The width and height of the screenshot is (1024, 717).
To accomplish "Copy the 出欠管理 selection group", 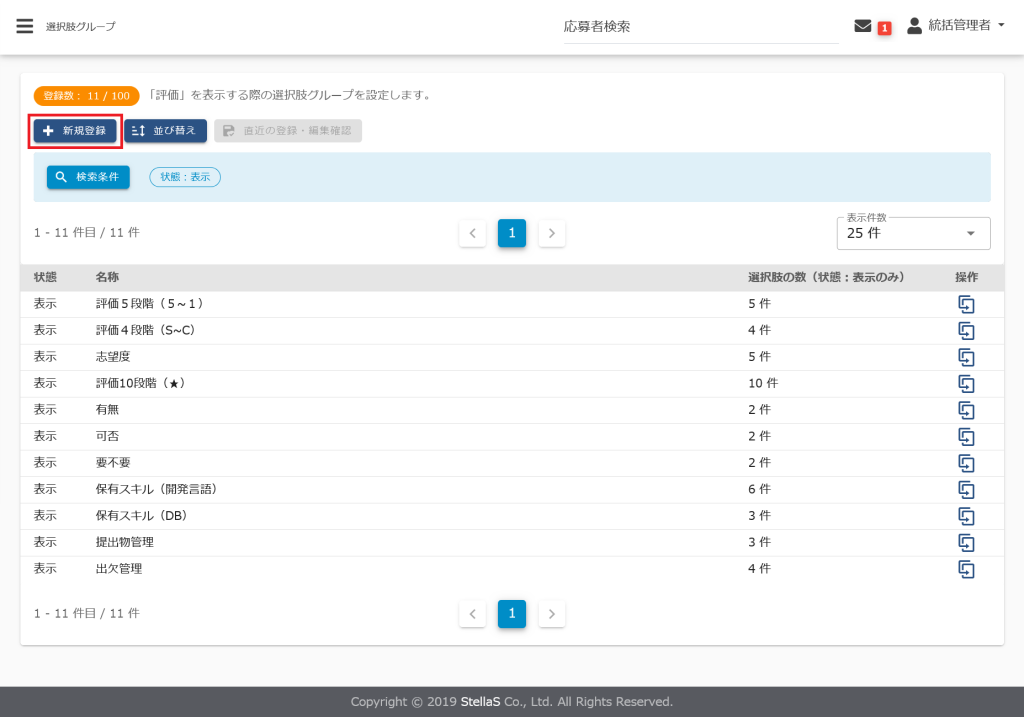I will click(966, 569).
